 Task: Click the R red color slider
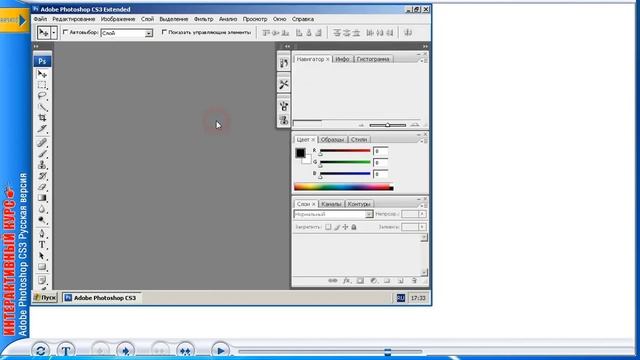345,151
